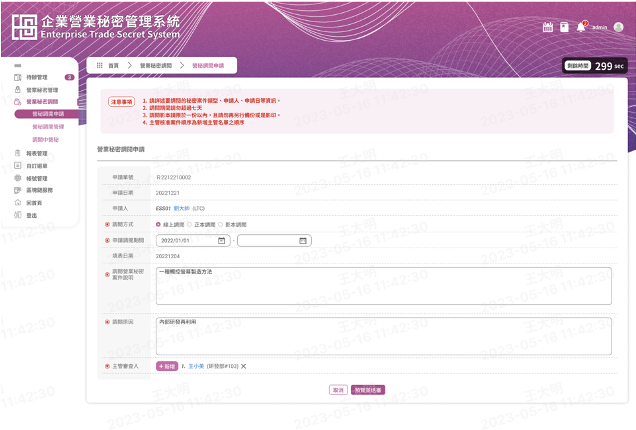Open the sidebar menu beside the gear icon

tap(37, 178)
